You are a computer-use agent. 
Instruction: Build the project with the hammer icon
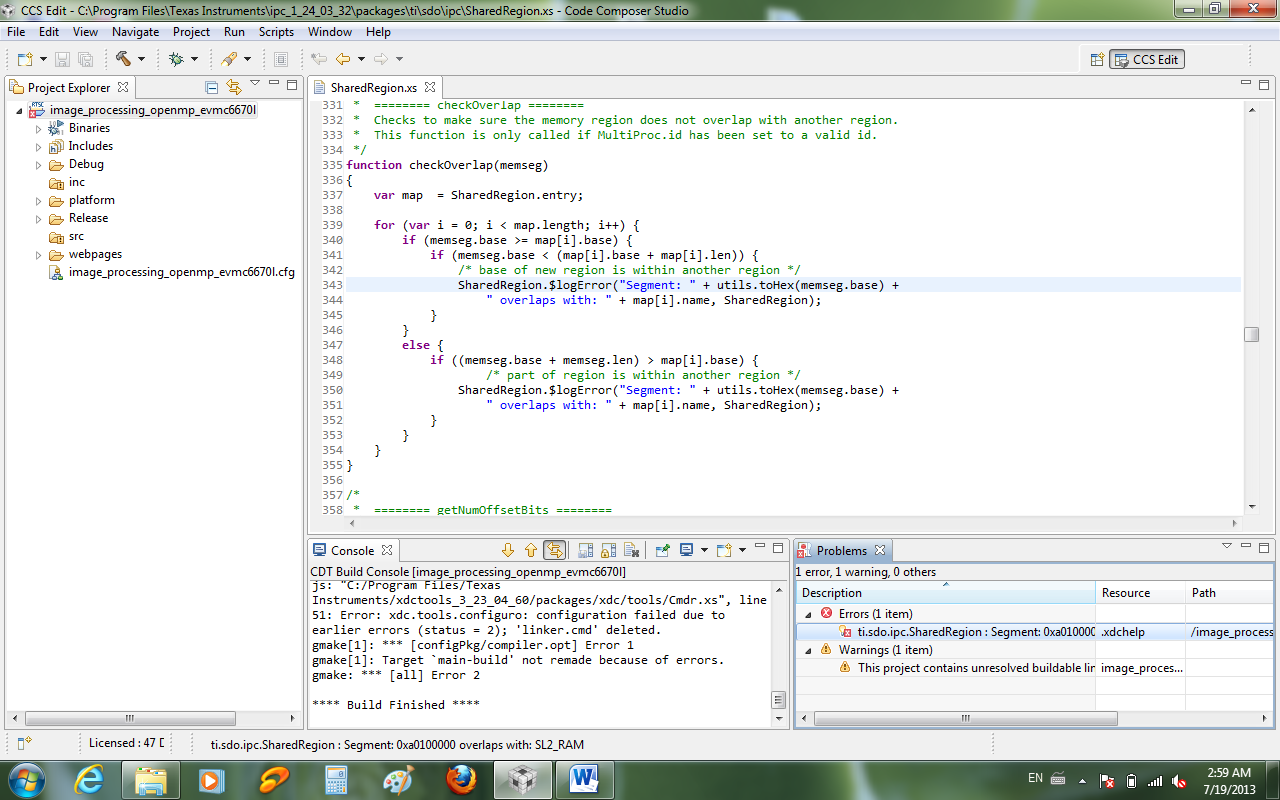click(x=123, y=60)
